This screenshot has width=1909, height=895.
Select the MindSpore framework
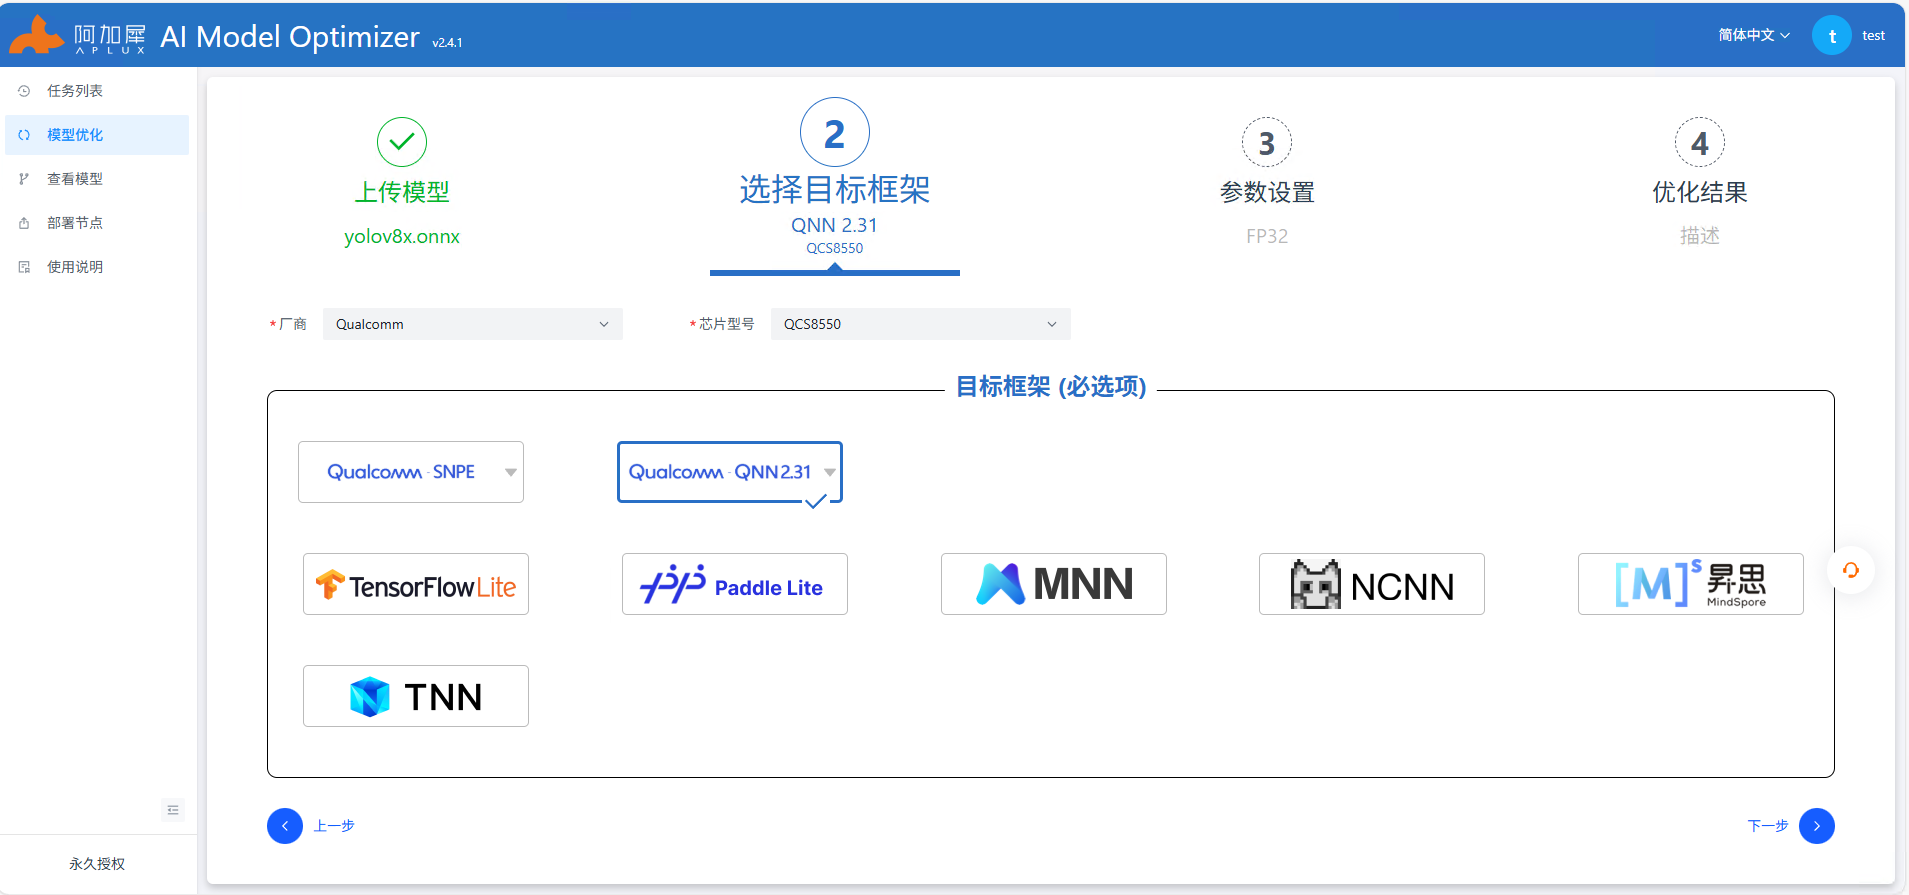(1691, 584)
